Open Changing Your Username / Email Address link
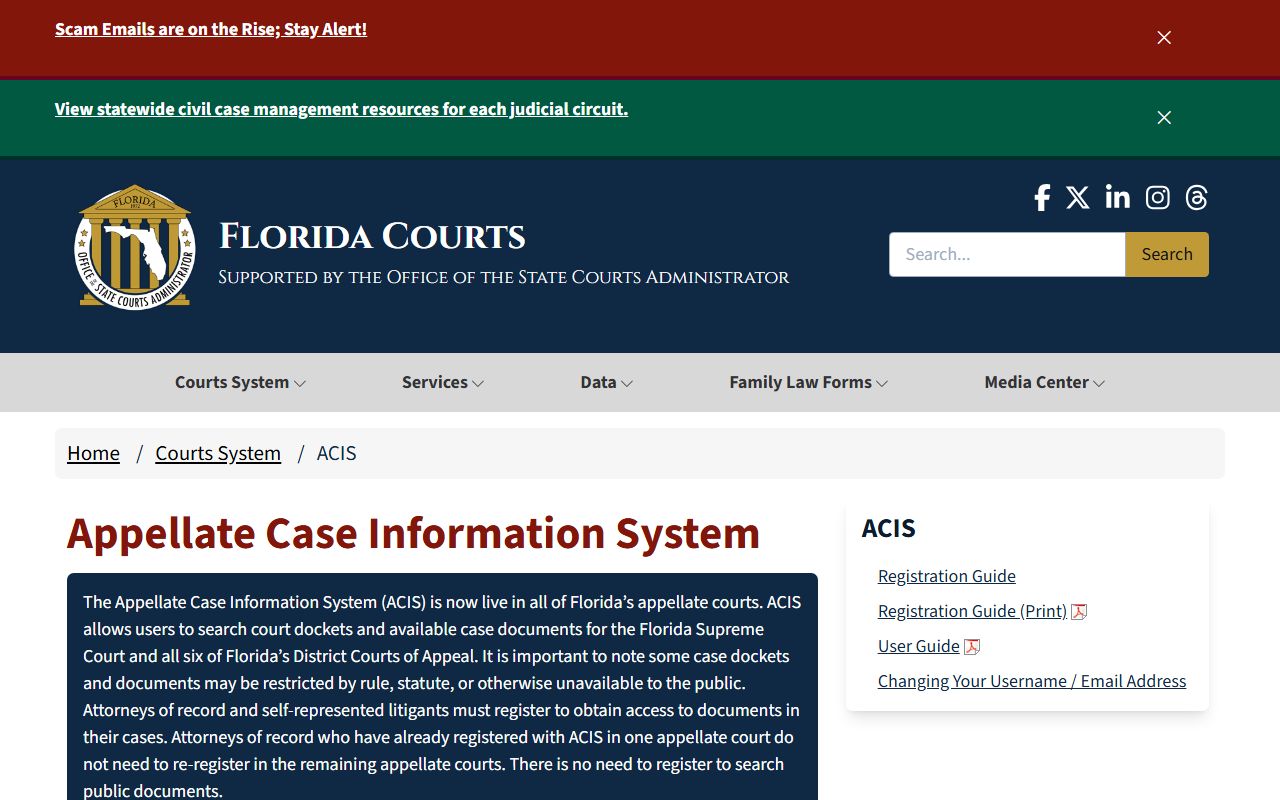 [x=1032, y=681]
